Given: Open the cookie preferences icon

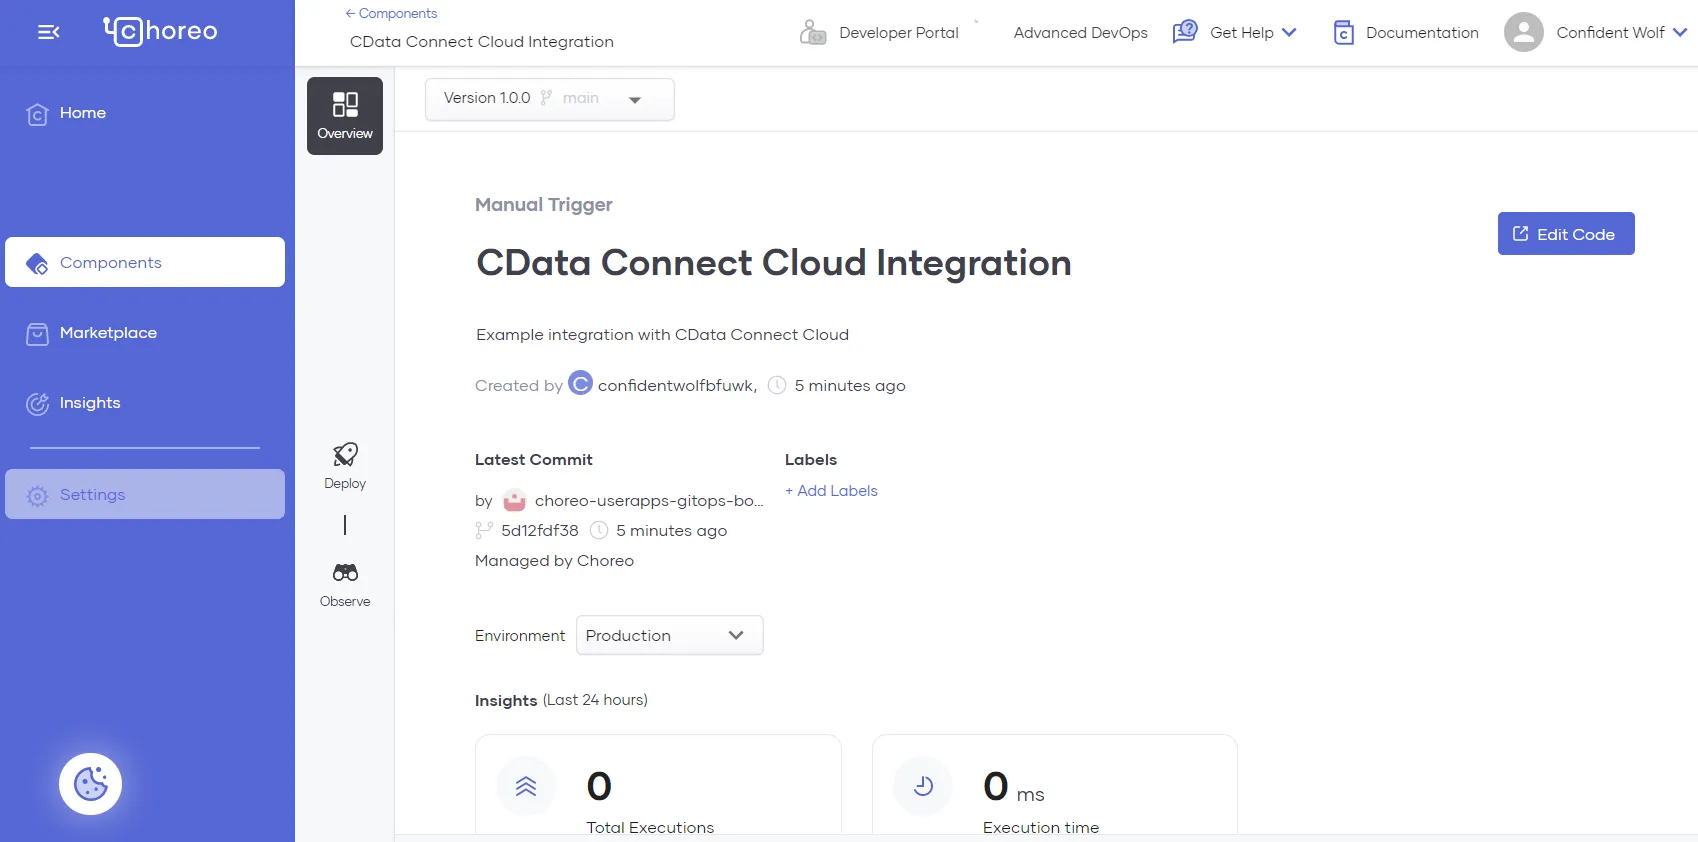Looking at the screenshot, I should (x=90, y=784).
